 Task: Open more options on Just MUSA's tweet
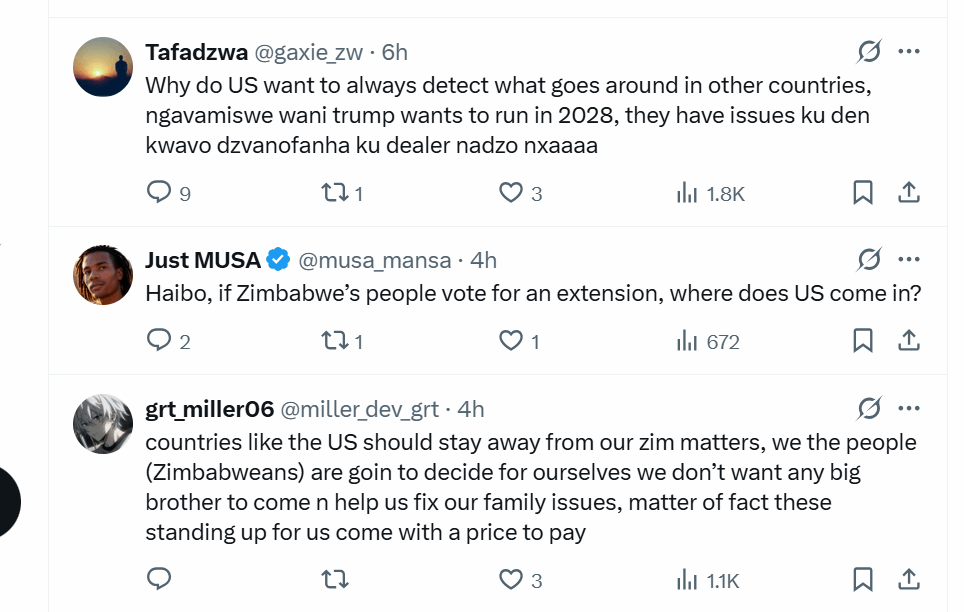pos(908,260)
